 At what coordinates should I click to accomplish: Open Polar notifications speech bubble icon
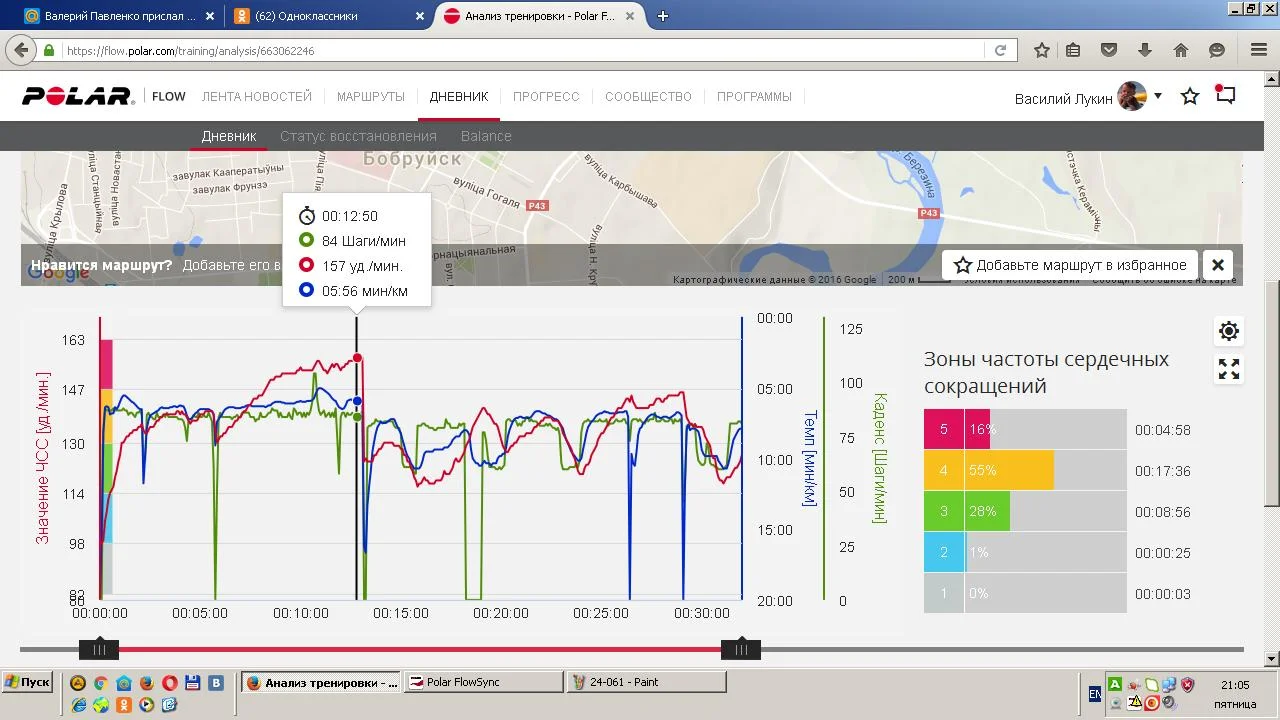[x=1225, y=96]
